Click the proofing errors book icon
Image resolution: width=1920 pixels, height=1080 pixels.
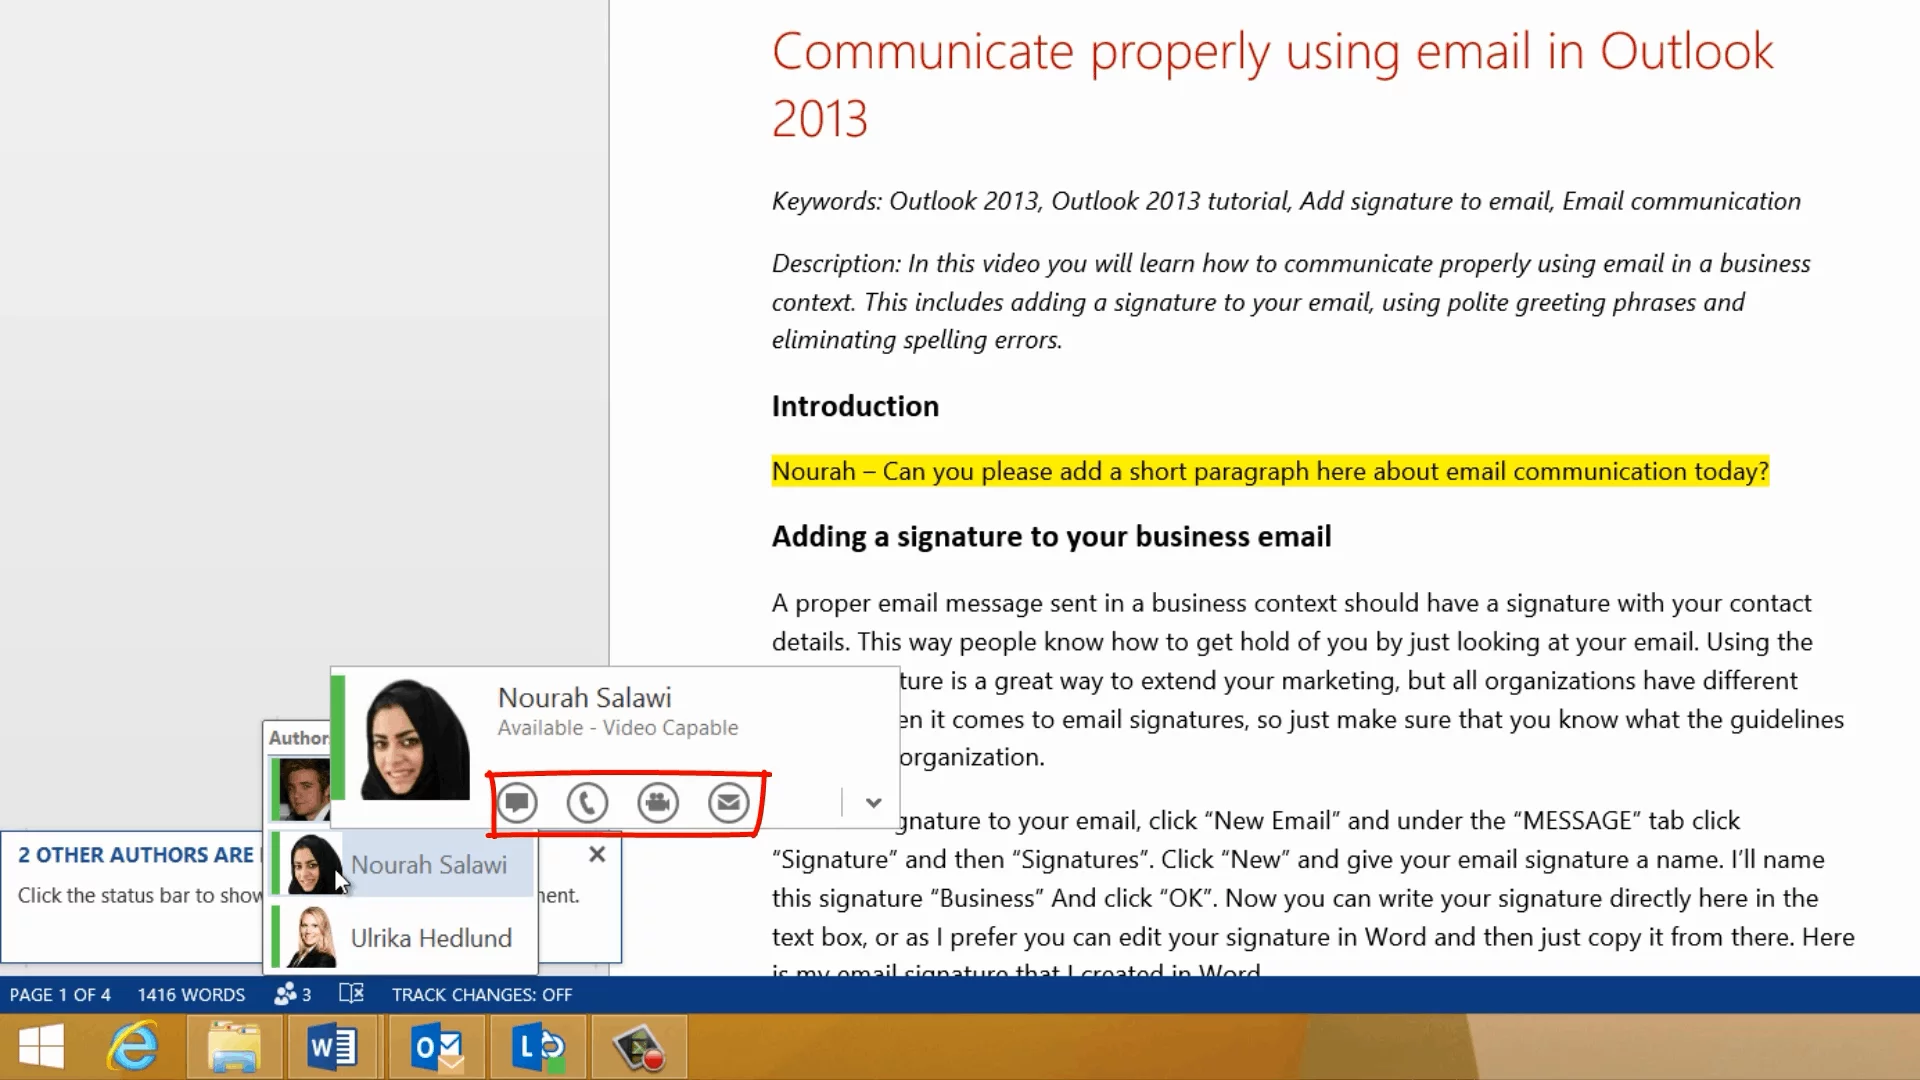[351, 994]
